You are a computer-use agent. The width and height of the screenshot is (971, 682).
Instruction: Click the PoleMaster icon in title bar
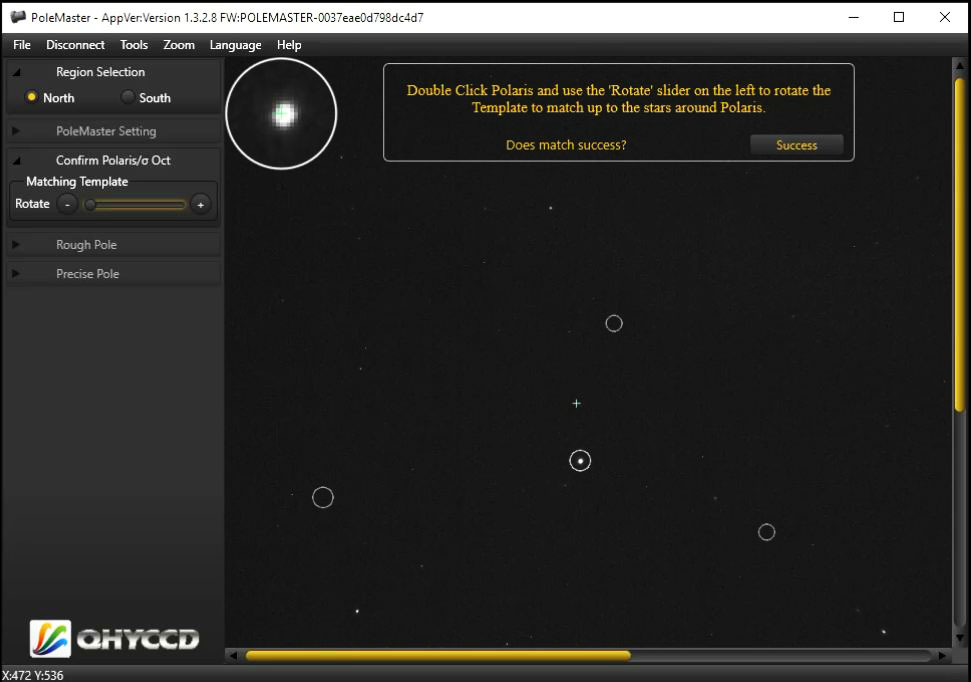click(x=18, y=17)
